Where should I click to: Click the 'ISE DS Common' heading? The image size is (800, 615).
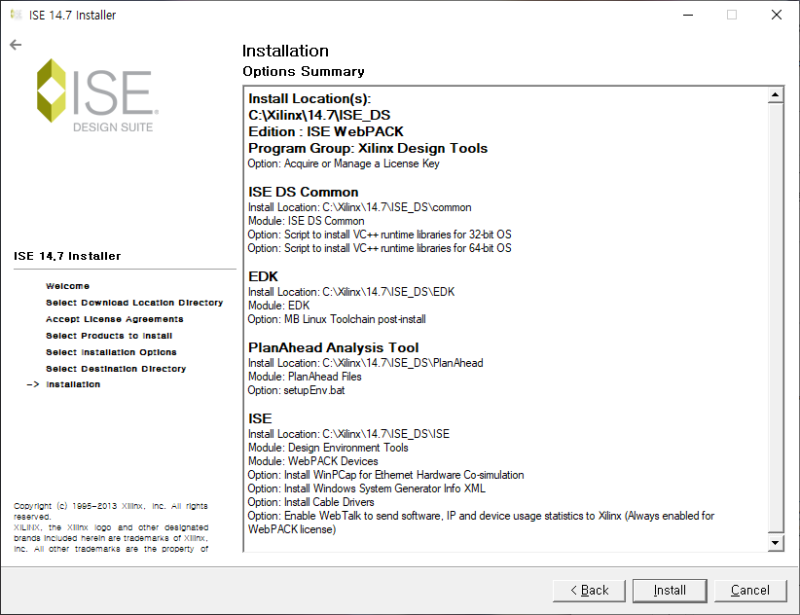coord(303,192)
